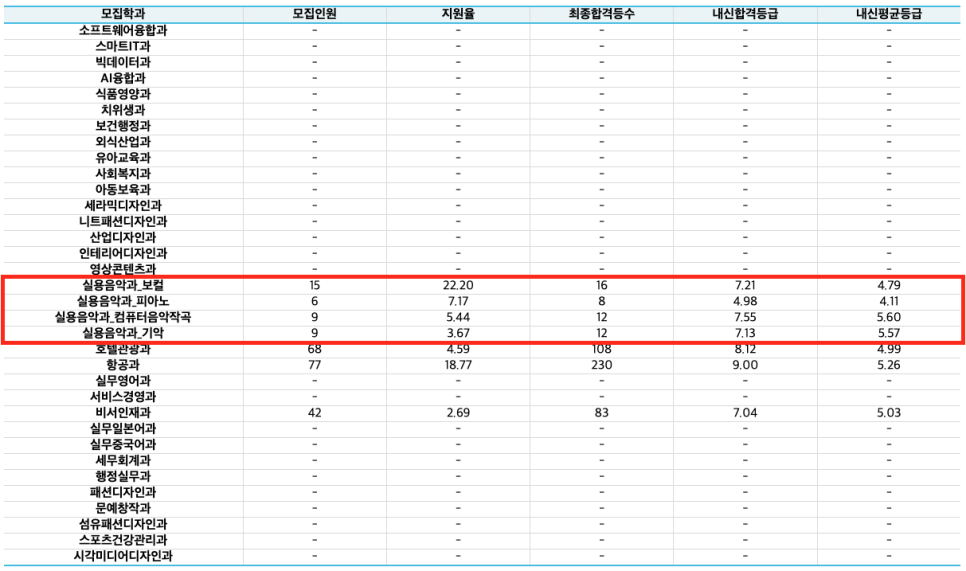Click the 모집인원 column header
The height and width of the screenshot is (571, 966).
click(314, 14)
